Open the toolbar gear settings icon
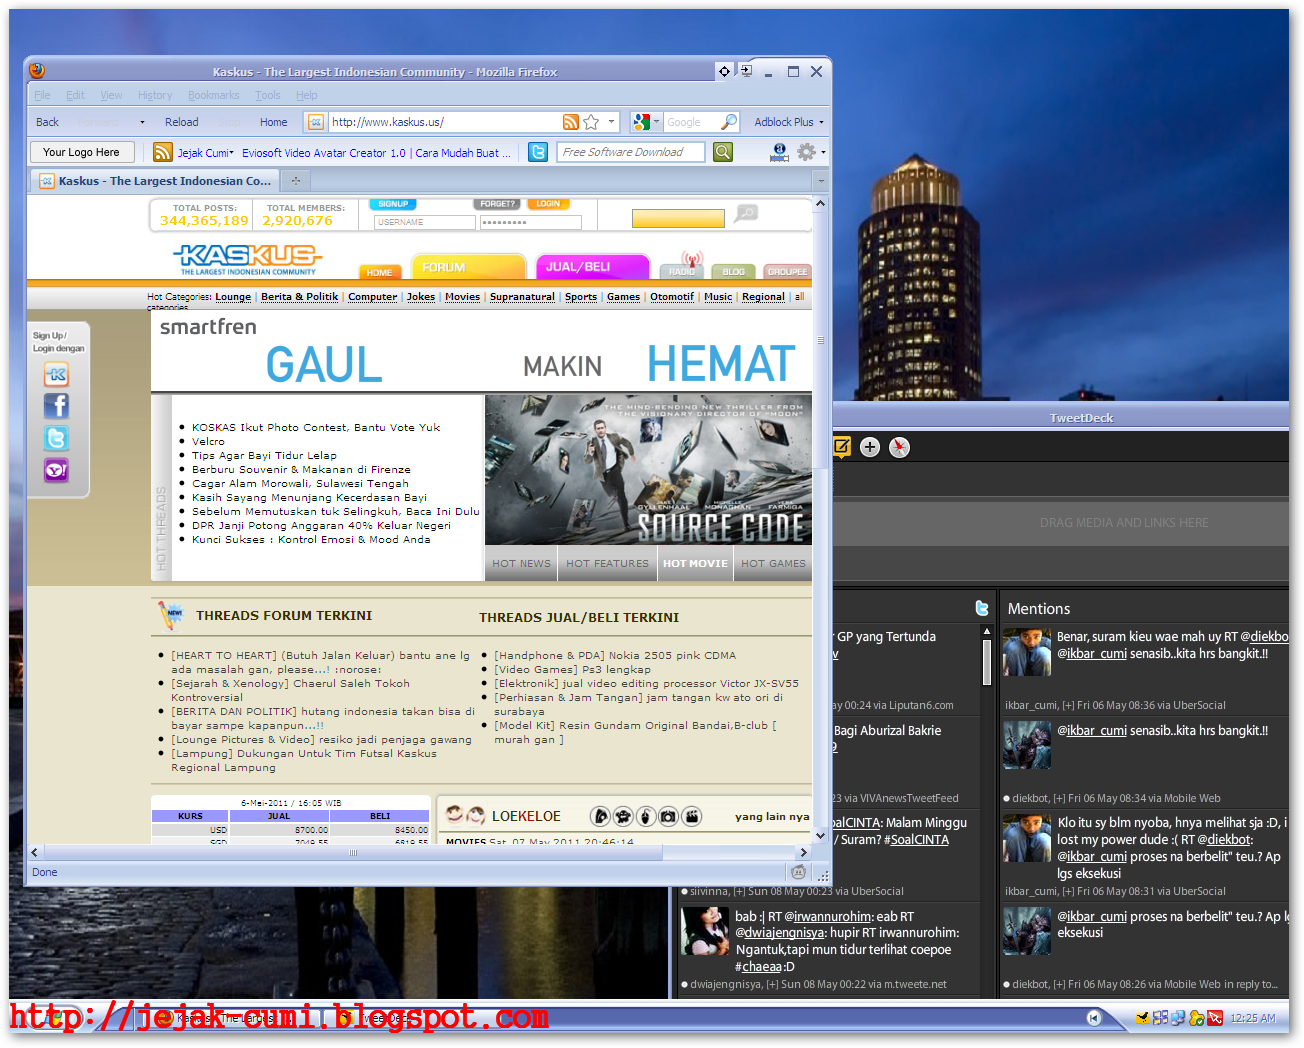Image resolution: width=1304 pixels, height=1048 pixels. point(806,152)
